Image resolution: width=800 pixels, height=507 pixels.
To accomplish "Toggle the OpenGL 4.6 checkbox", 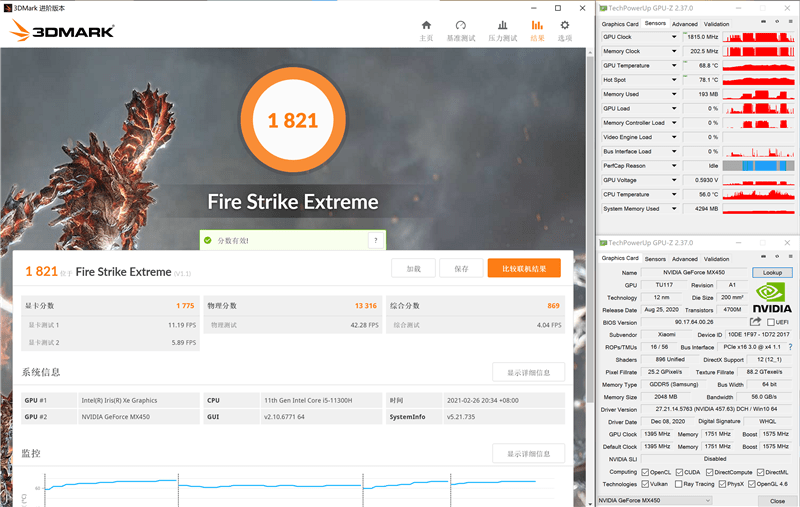I will point(752,484).
